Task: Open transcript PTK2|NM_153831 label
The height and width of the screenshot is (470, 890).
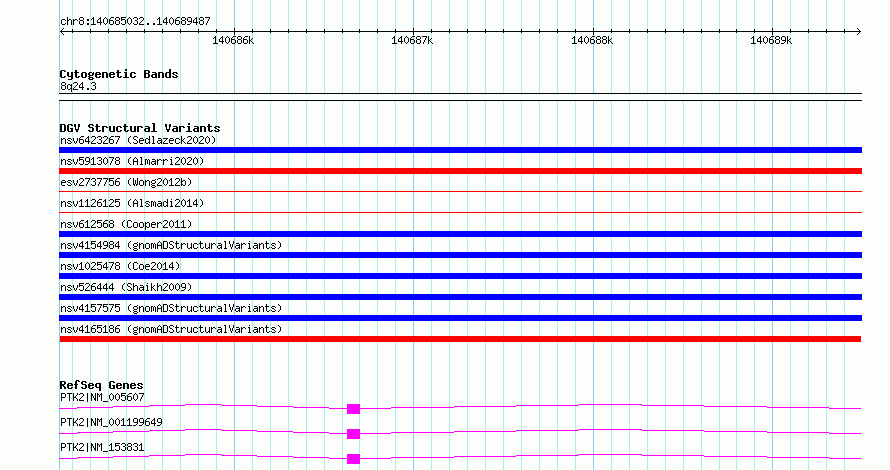Action: (102, 447)
